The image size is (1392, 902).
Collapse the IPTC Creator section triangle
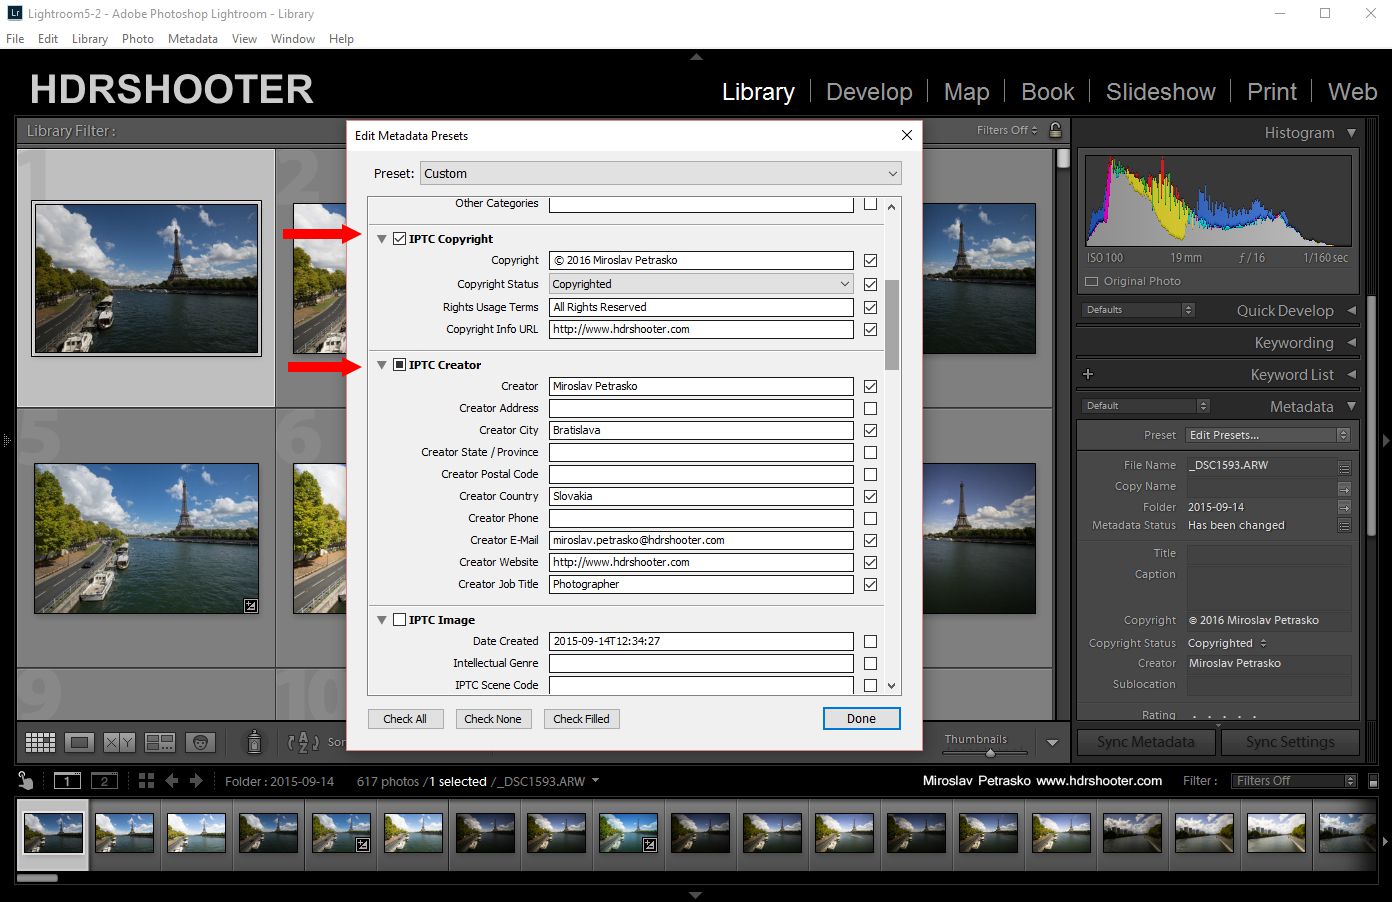point(382,365)
